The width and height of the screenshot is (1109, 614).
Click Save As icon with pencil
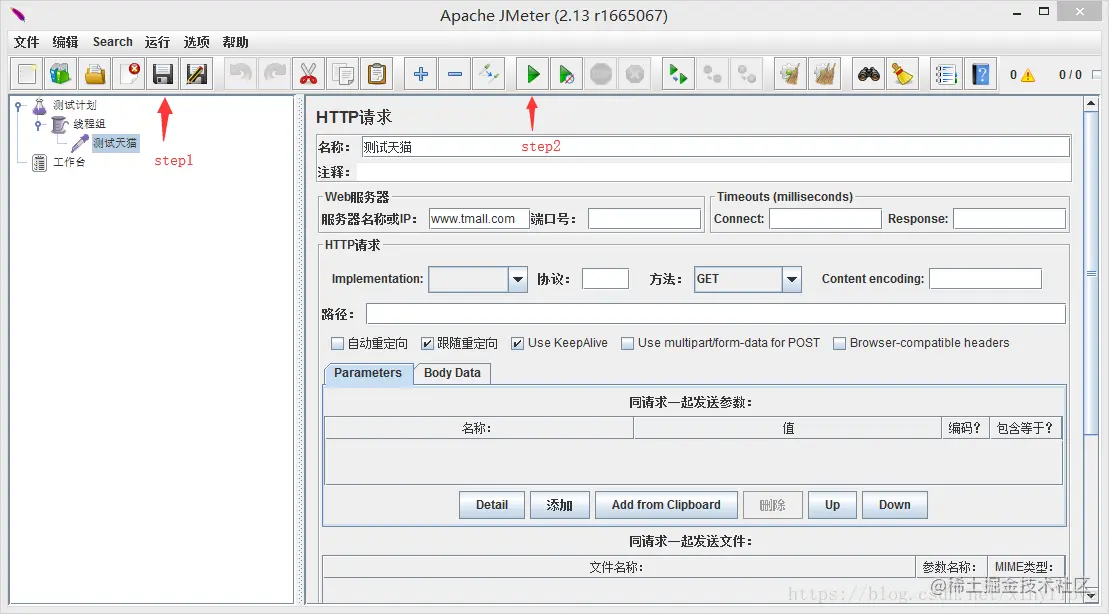coord(197,74)
